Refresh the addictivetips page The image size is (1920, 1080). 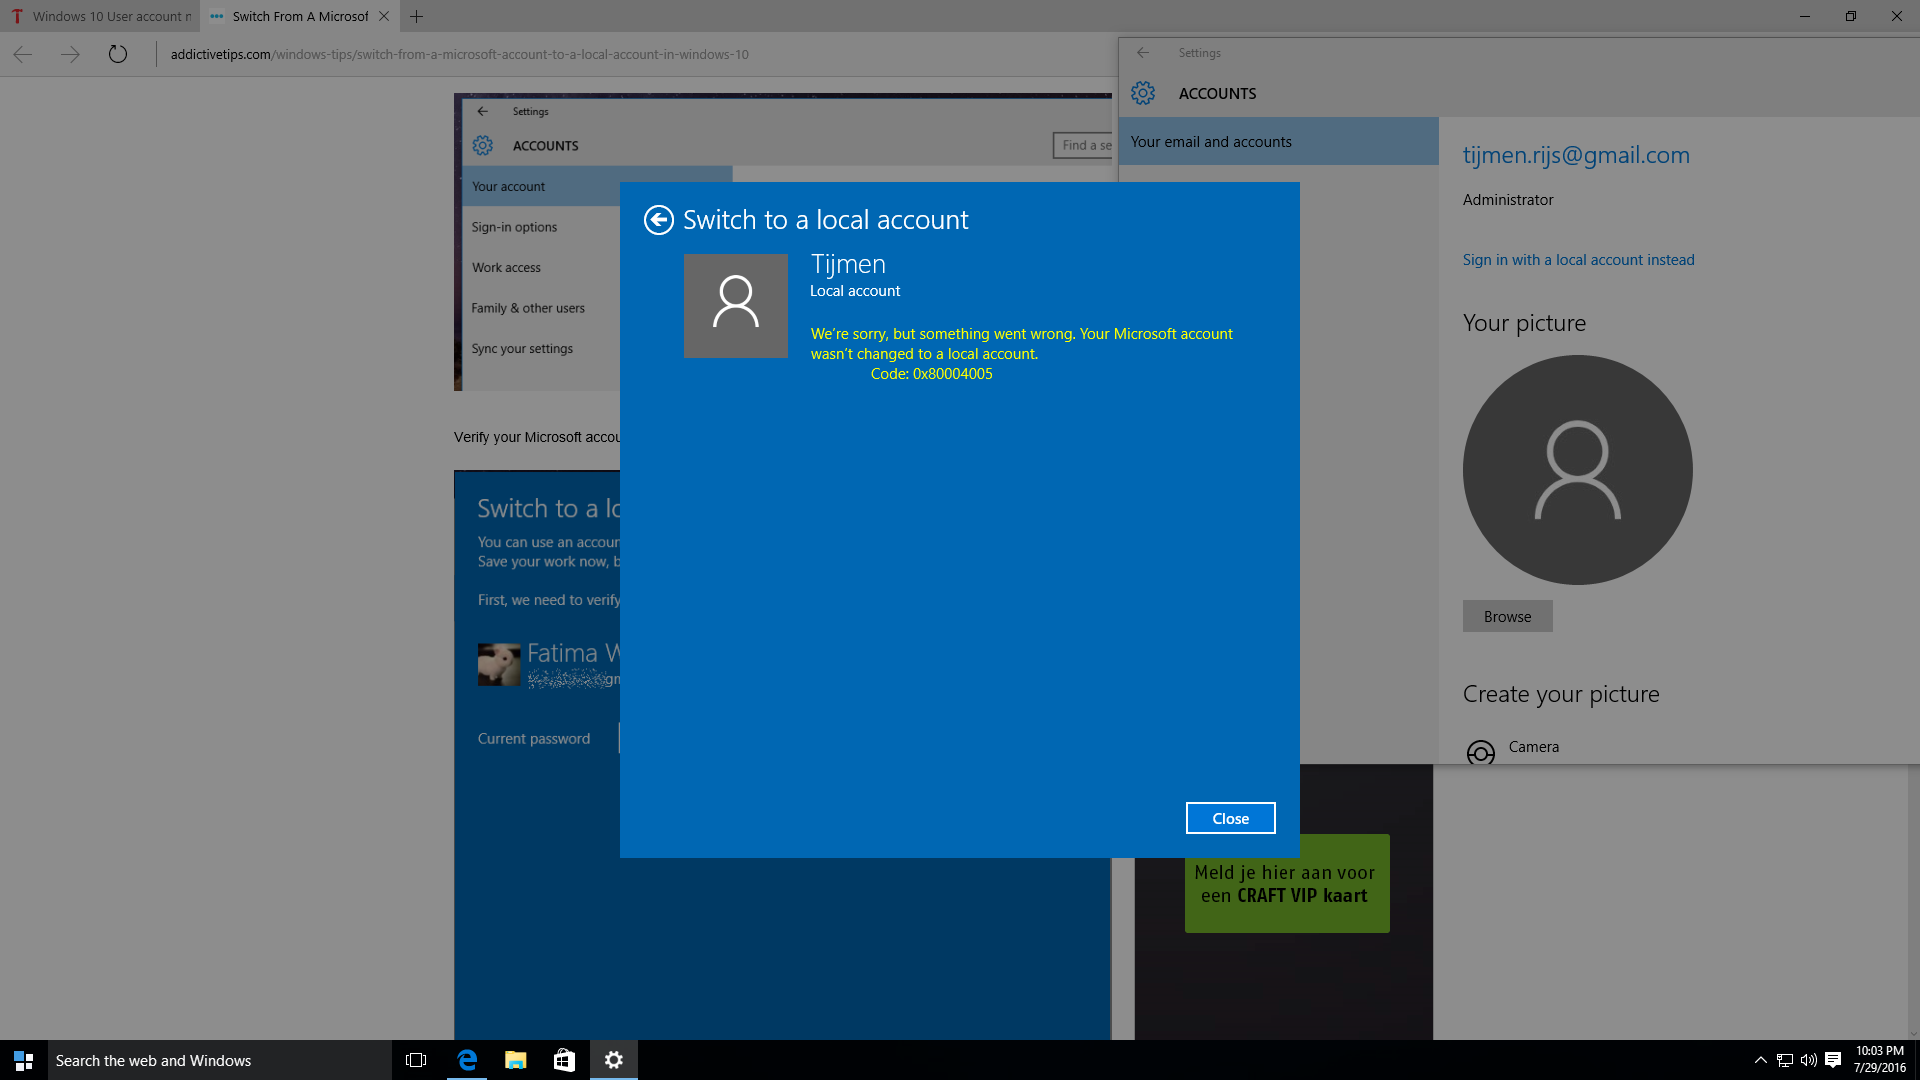point(118,54)
